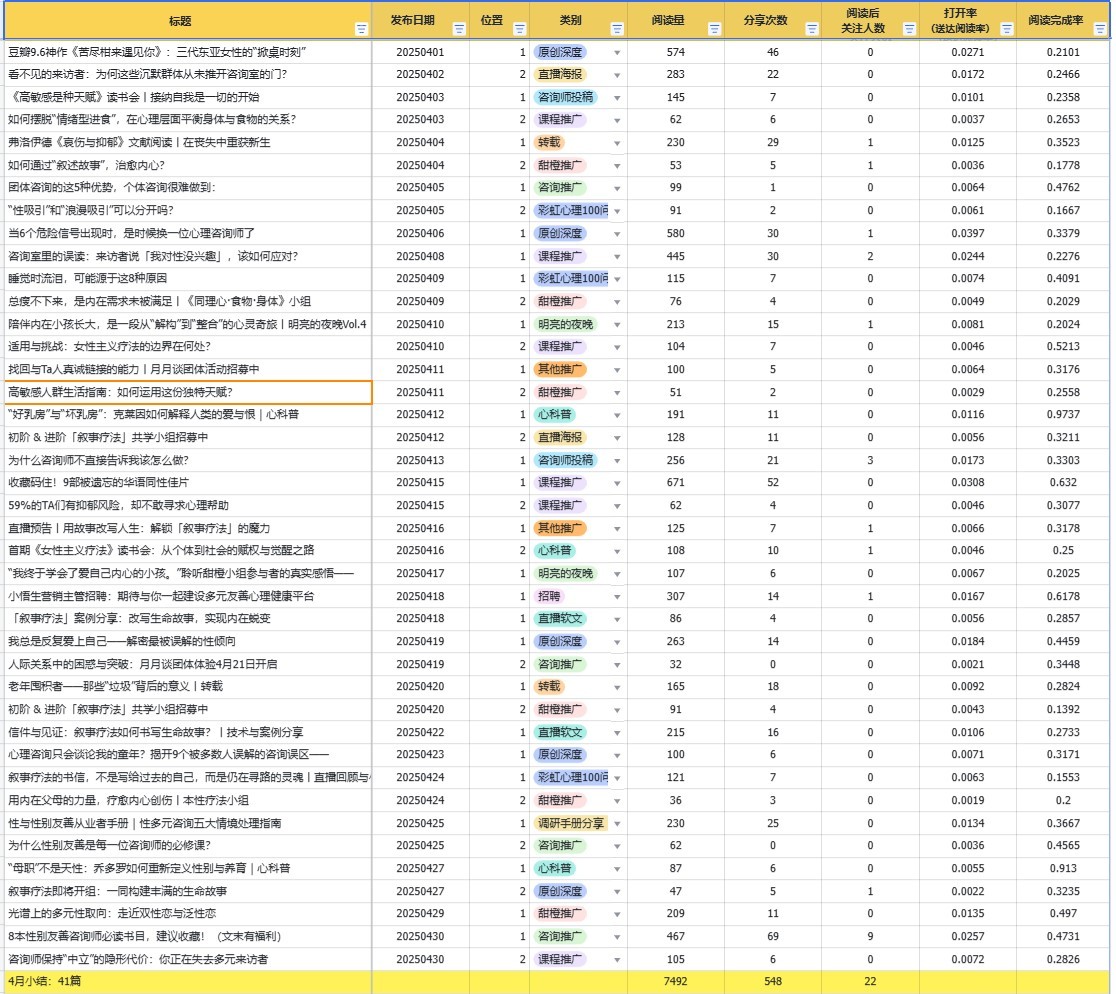Click the orange 转载 tag in 20250404 row
1116x994 pixels.
tap(550, 142)
